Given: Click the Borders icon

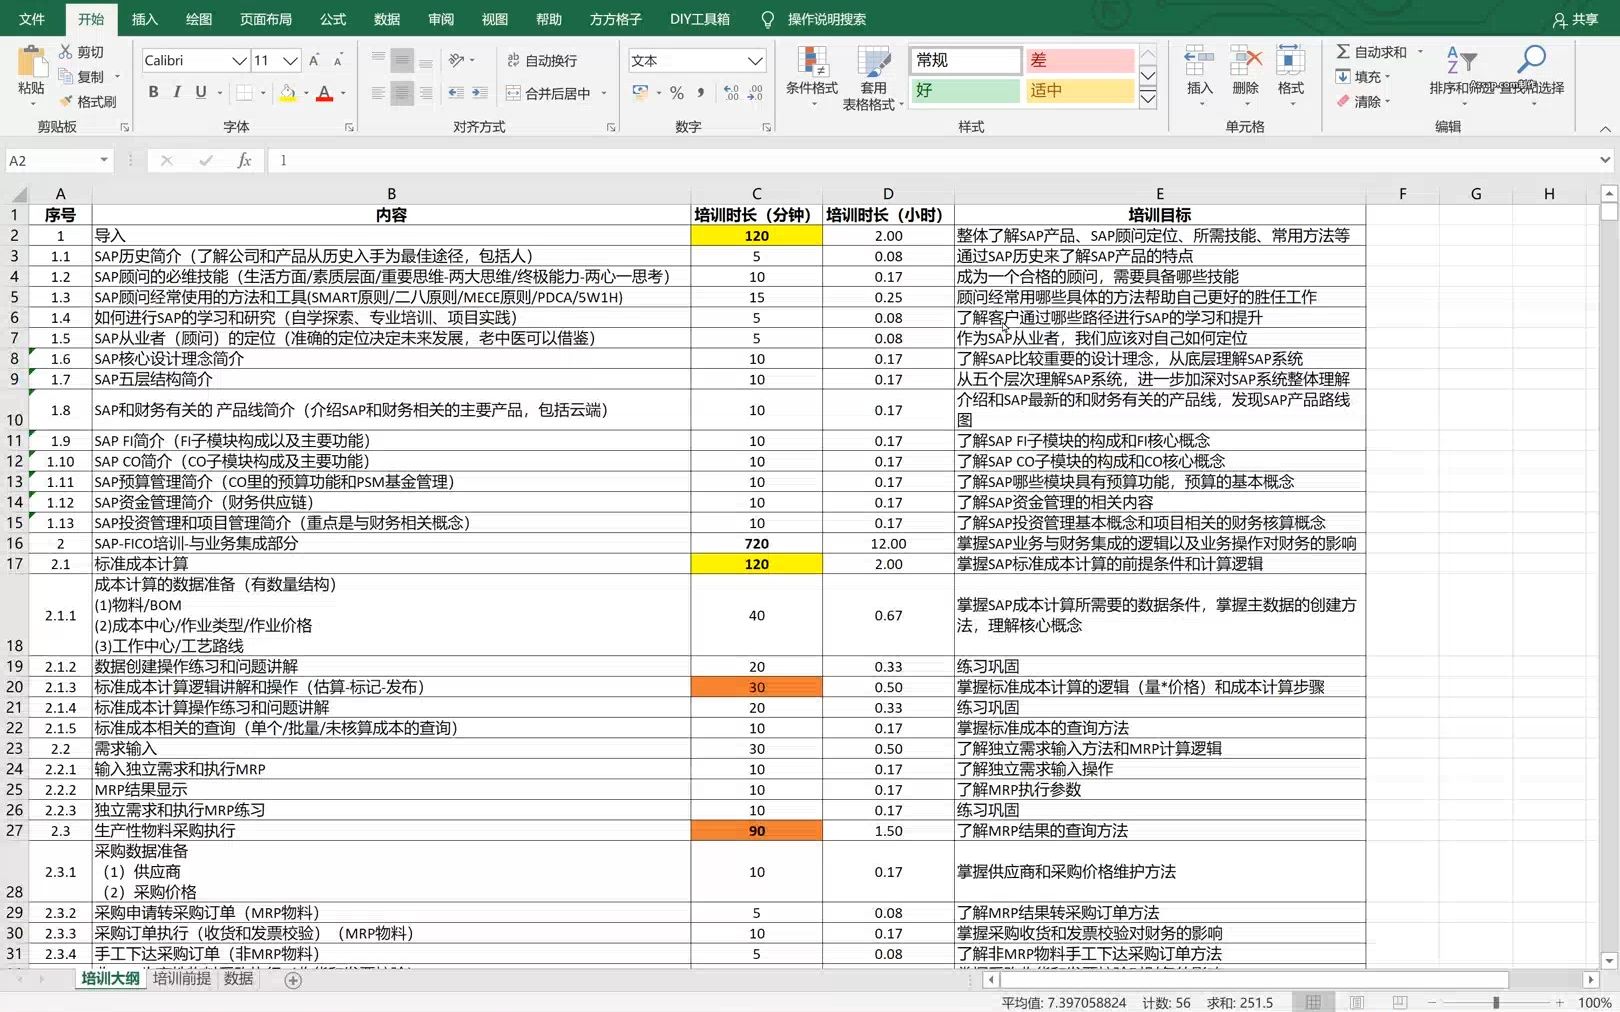Looking at the screenshot, I should click(x=244, y=92).
